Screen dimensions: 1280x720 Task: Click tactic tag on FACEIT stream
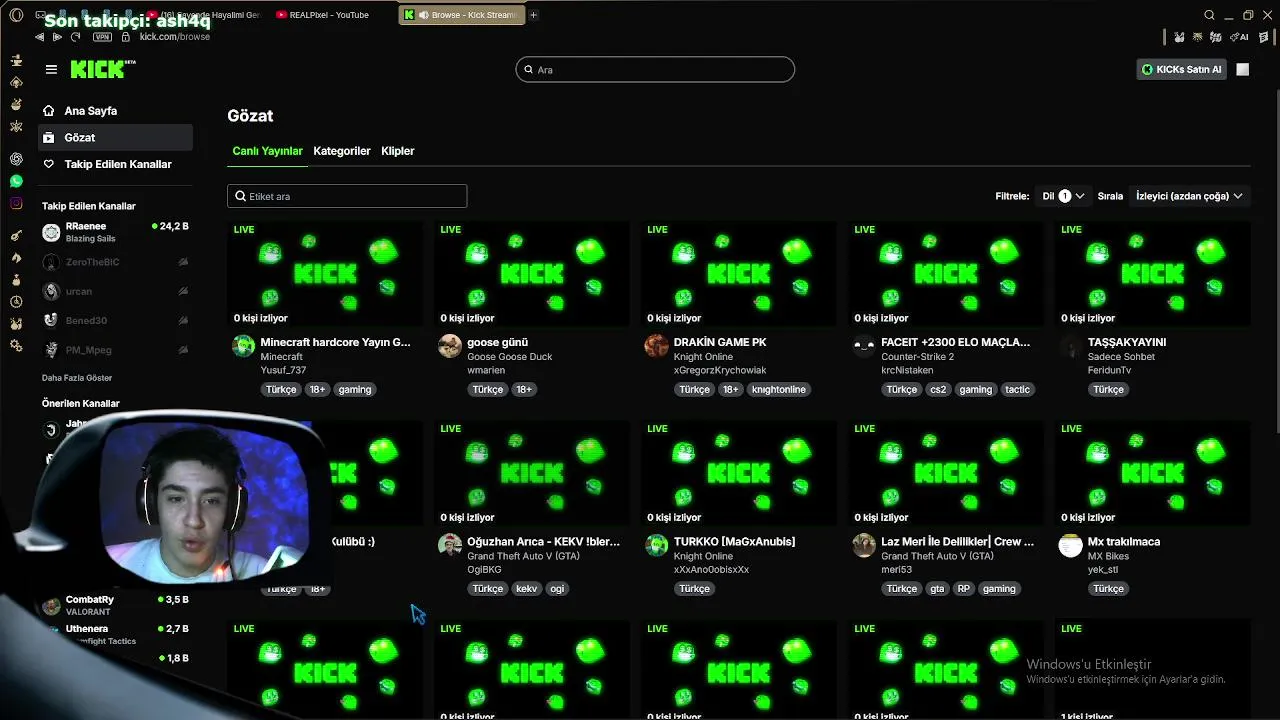tap(1018, 389)
